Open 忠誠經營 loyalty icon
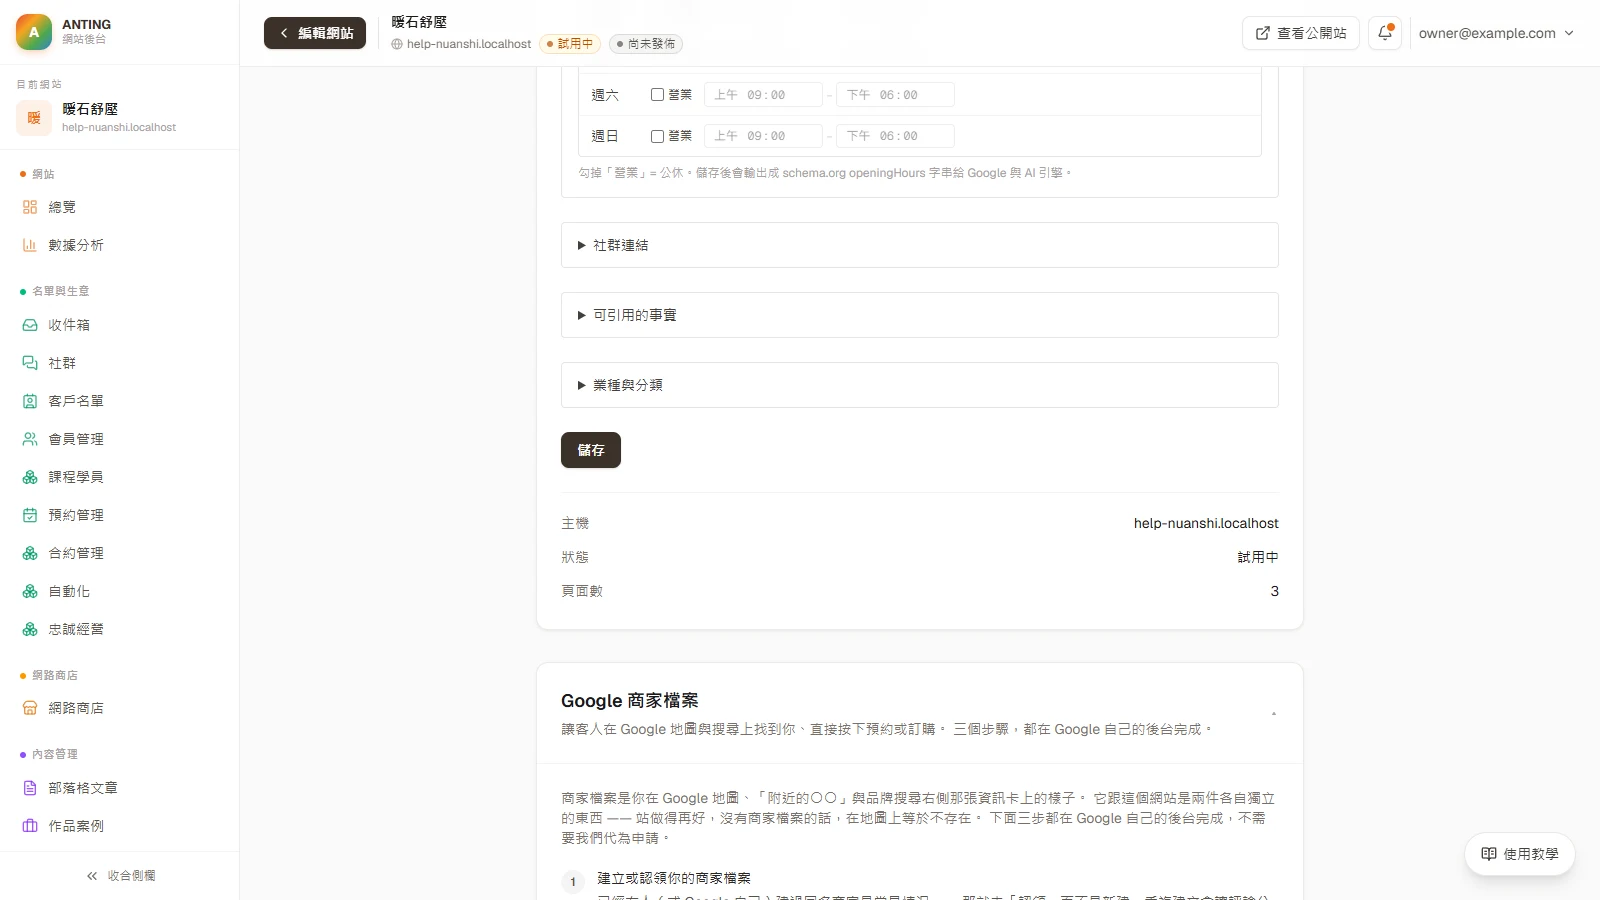The width and height of the screenshot is (1600, 900). point(30,629)
